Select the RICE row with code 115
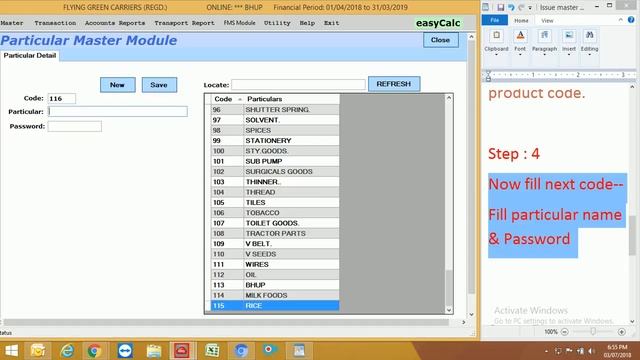The width and height of the screenshot is (640, 360). pyautogui.click(x=275, y=306)
